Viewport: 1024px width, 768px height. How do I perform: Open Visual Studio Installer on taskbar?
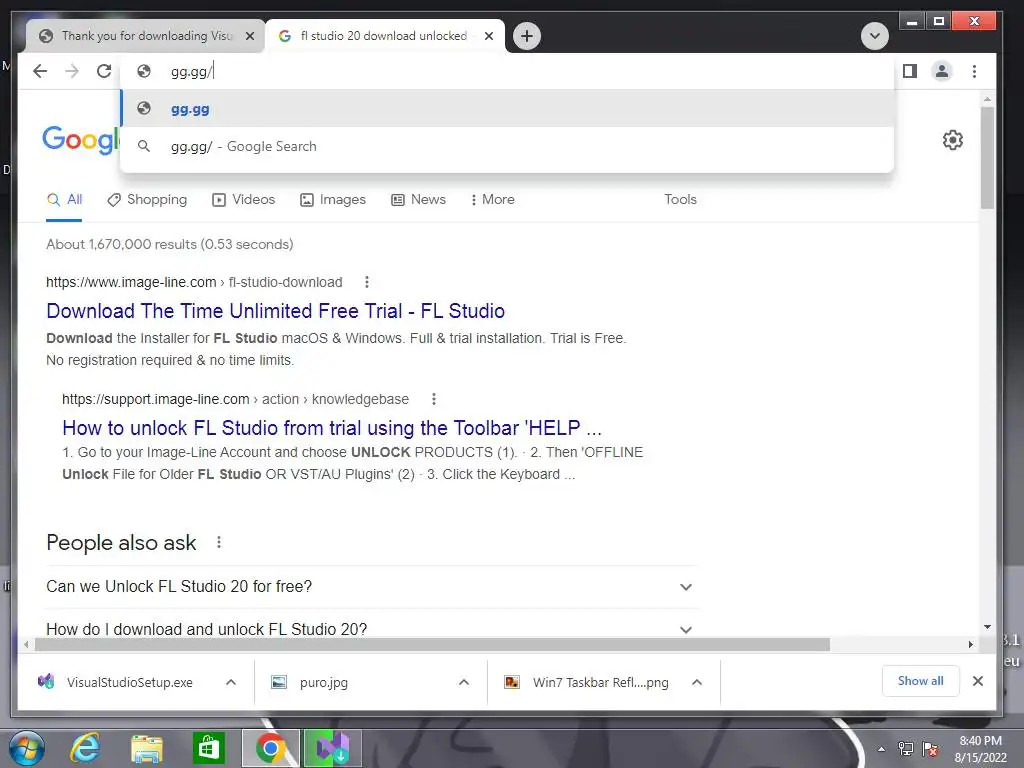pyautogui.click(x=332, y=748)
